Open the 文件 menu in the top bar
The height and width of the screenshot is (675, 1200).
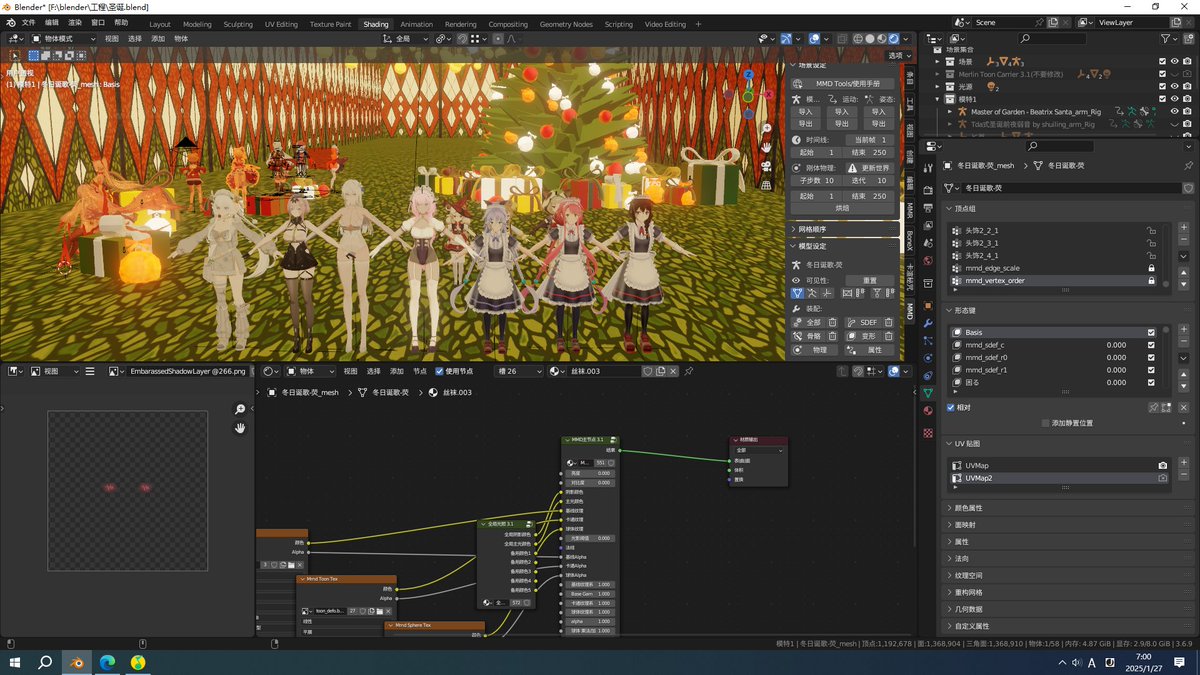[28, 22]
